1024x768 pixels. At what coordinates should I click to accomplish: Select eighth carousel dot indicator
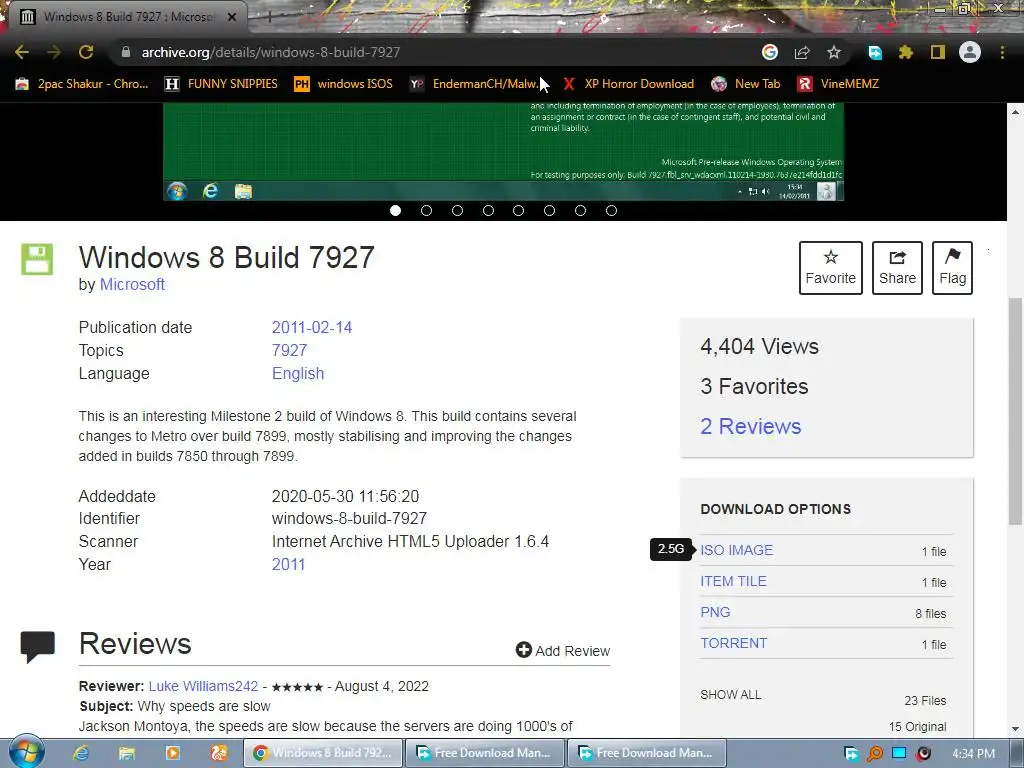(x=611, y=210)
